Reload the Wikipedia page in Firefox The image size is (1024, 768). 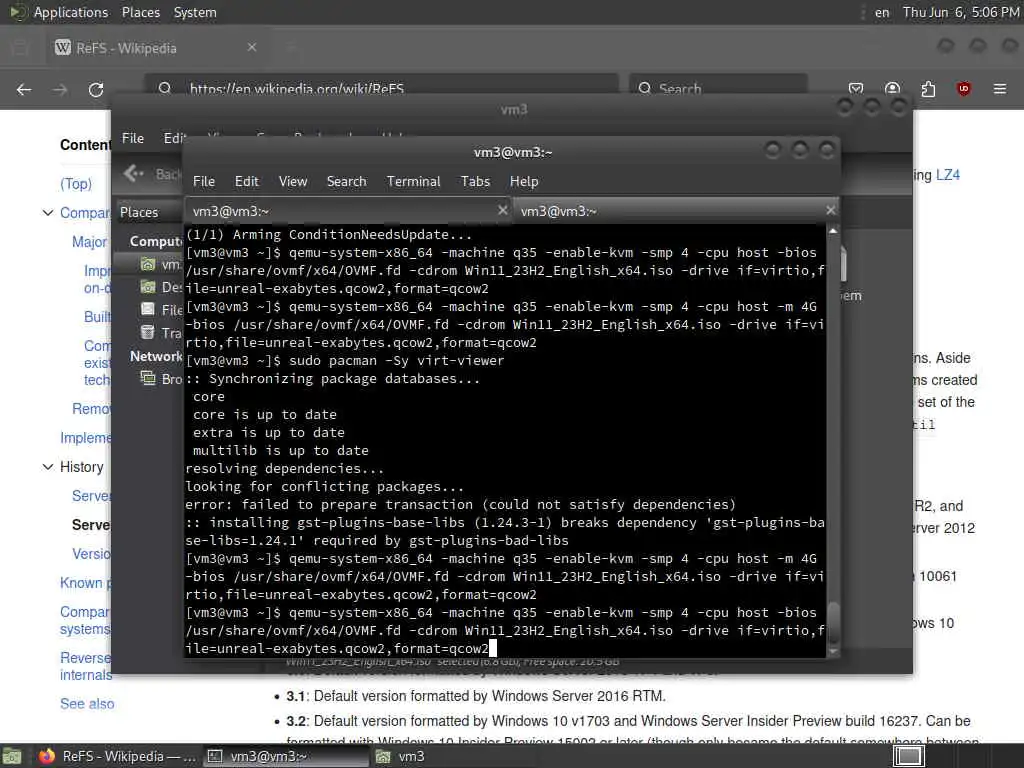(96, 89)
